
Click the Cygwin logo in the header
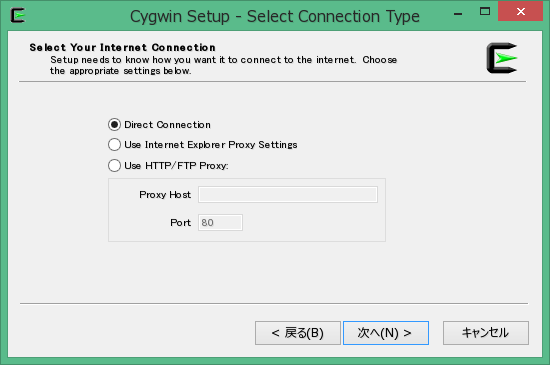[x=502, y=58]
